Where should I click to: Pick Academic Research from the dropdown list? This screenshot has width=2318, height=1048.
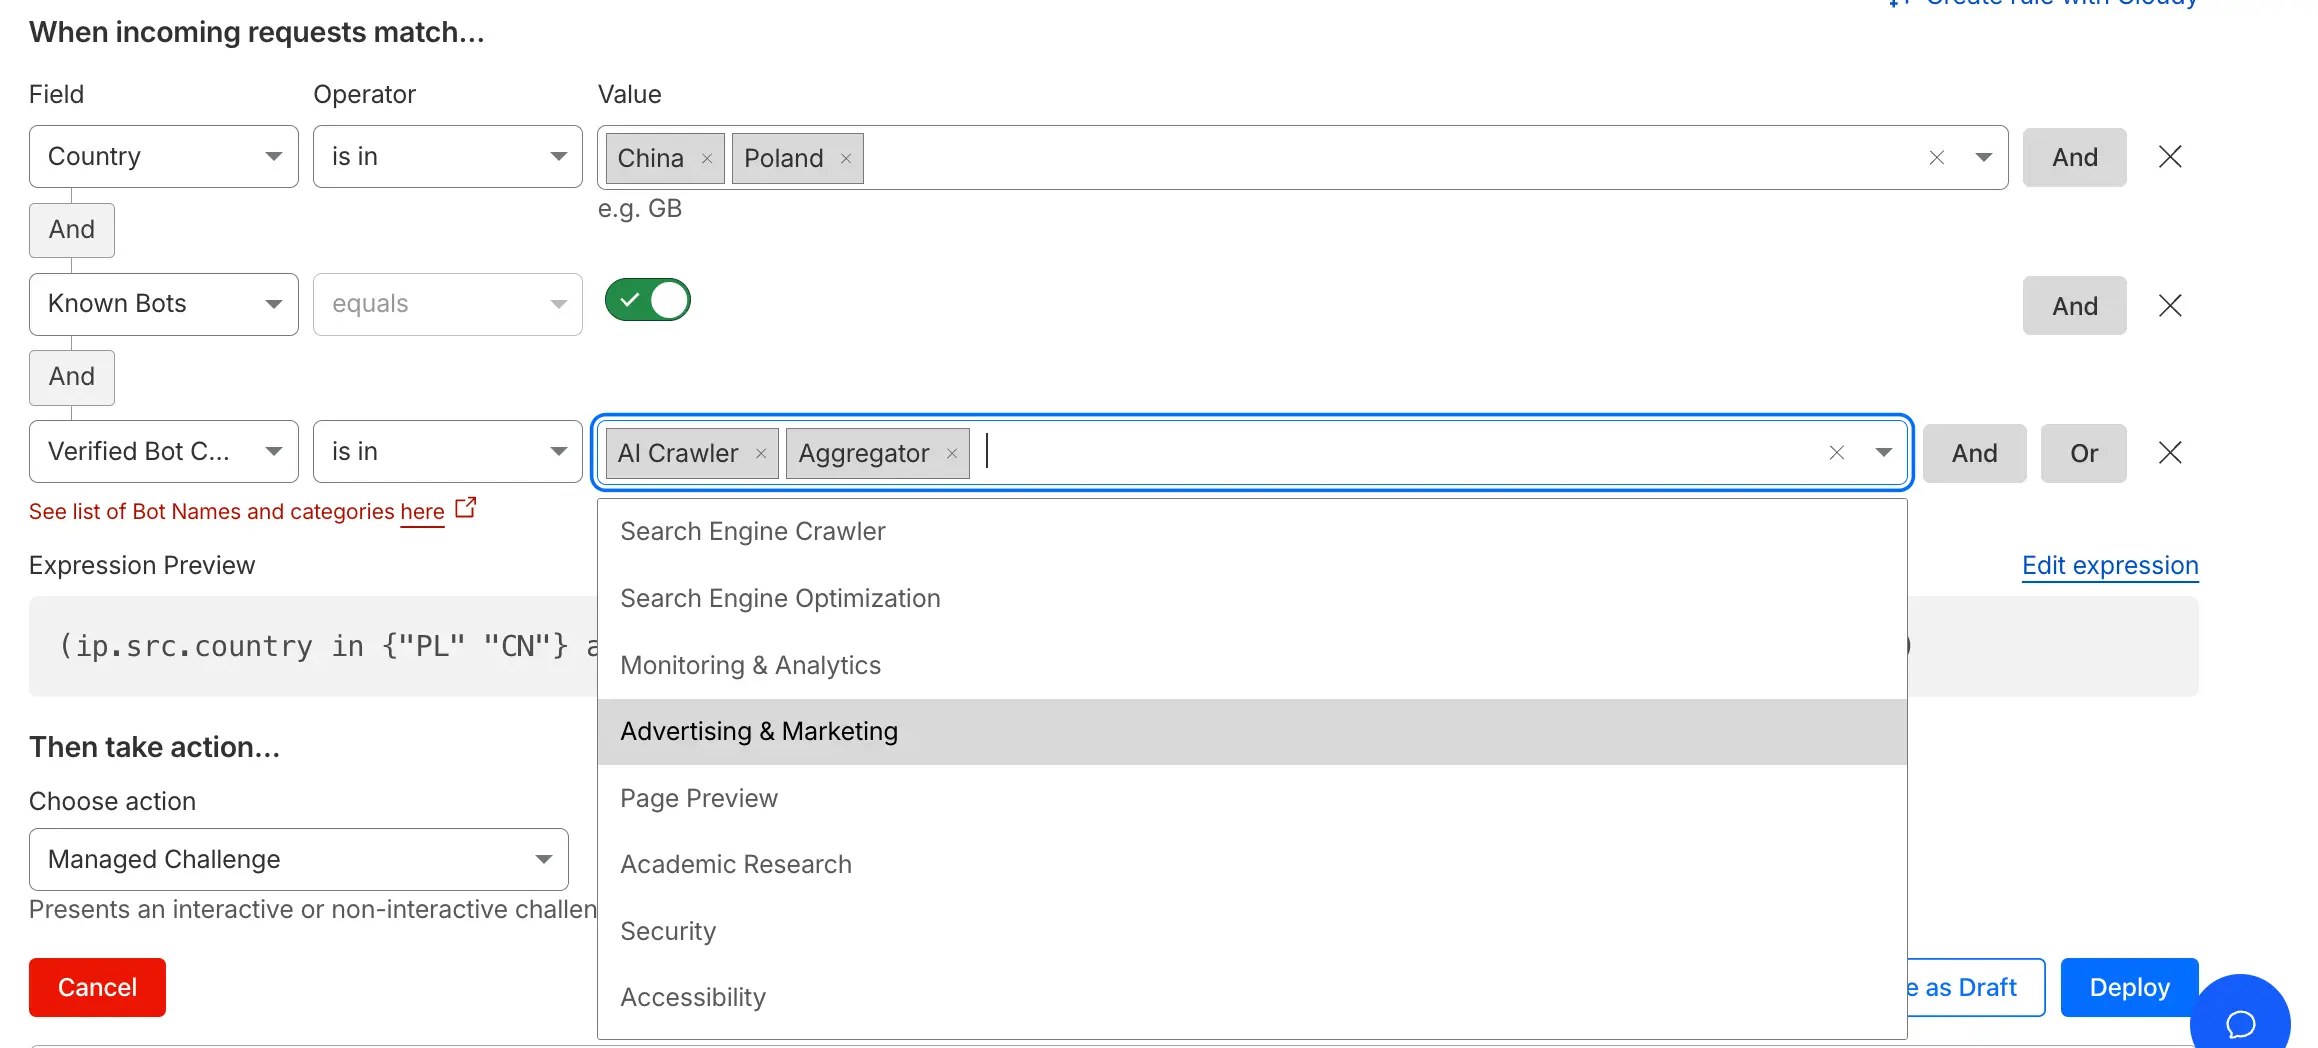click(x=735, y=865)
